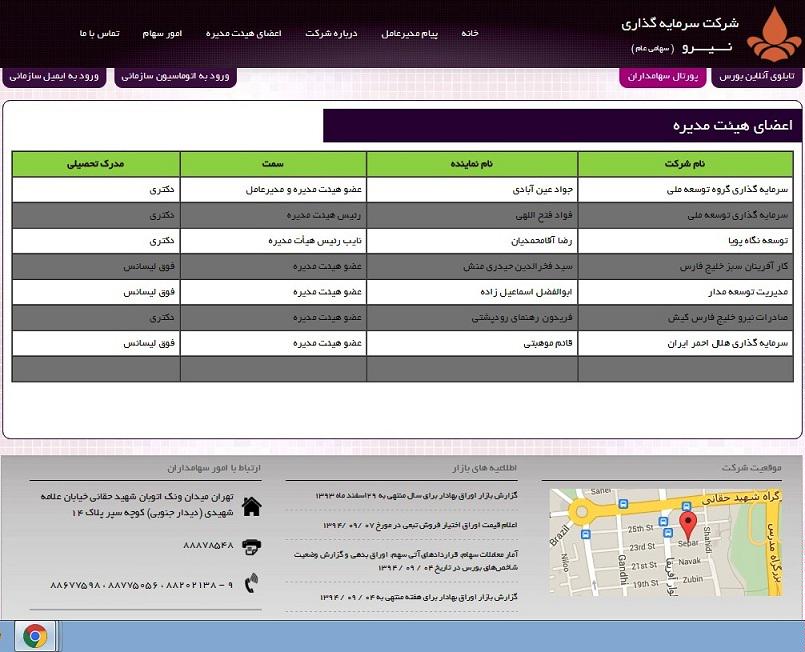805x652 pixels.
Task: Open Chrome from the taskbar
Action: point(35,636)
